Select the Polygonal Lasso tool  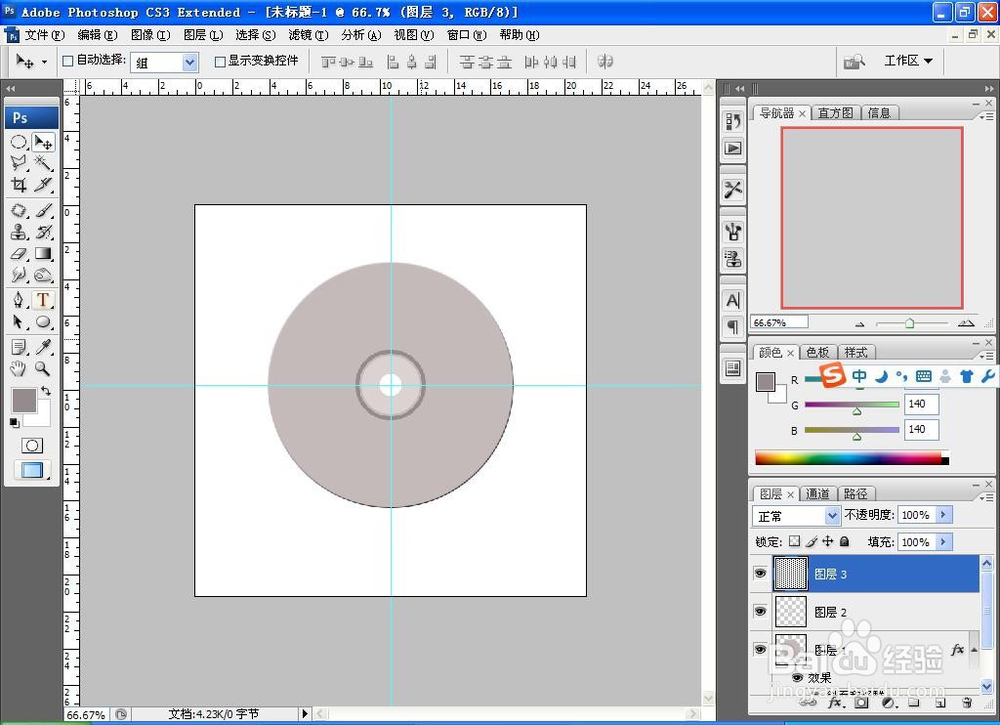(19, 163)
